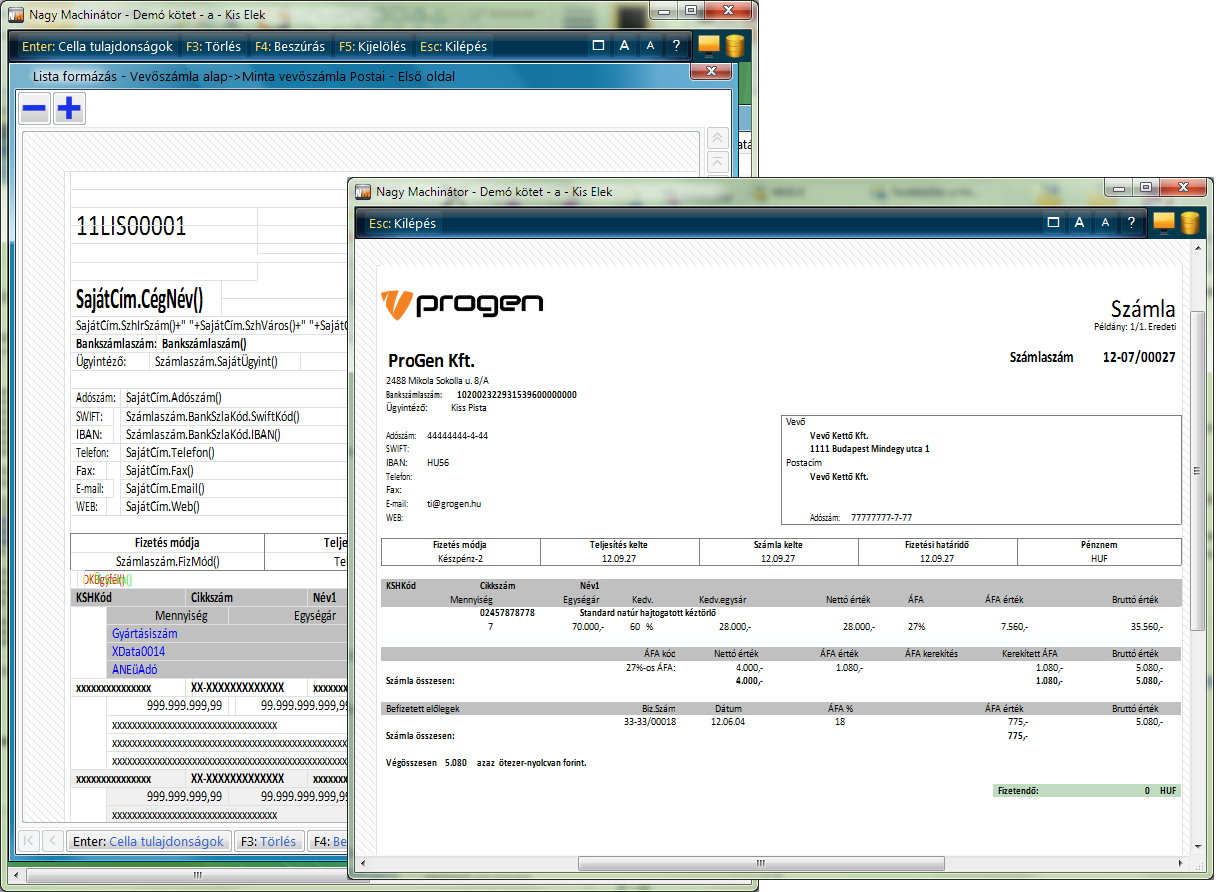Select the Fizetés módja header cell in designer

(168, 543)
